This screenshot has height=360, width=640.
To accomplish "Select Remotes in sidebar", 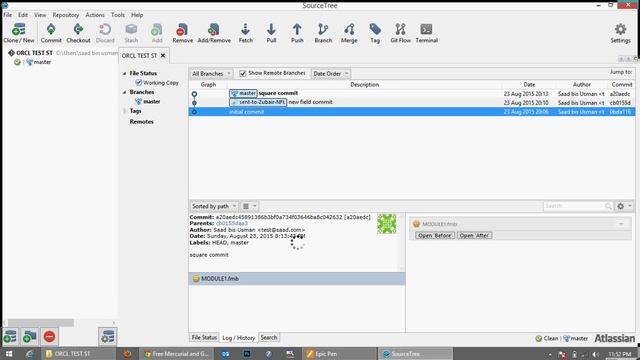I will tap(141, 122).
